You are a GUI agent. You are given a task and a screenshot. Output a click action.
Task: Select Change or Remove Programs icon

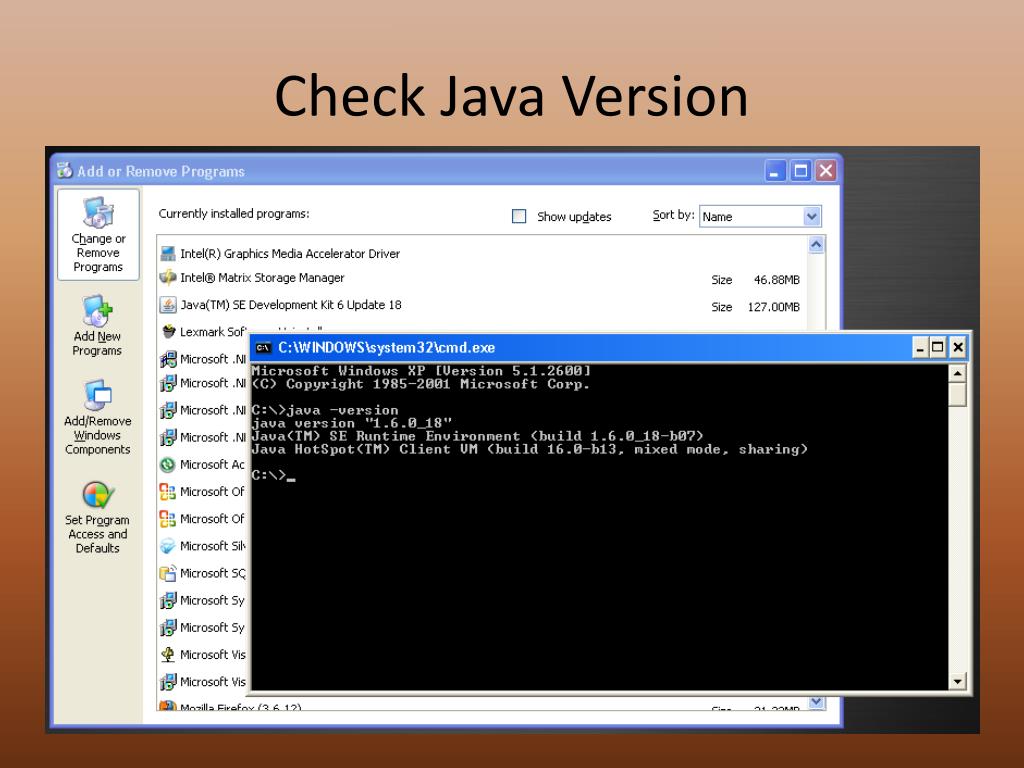point(98,214)
